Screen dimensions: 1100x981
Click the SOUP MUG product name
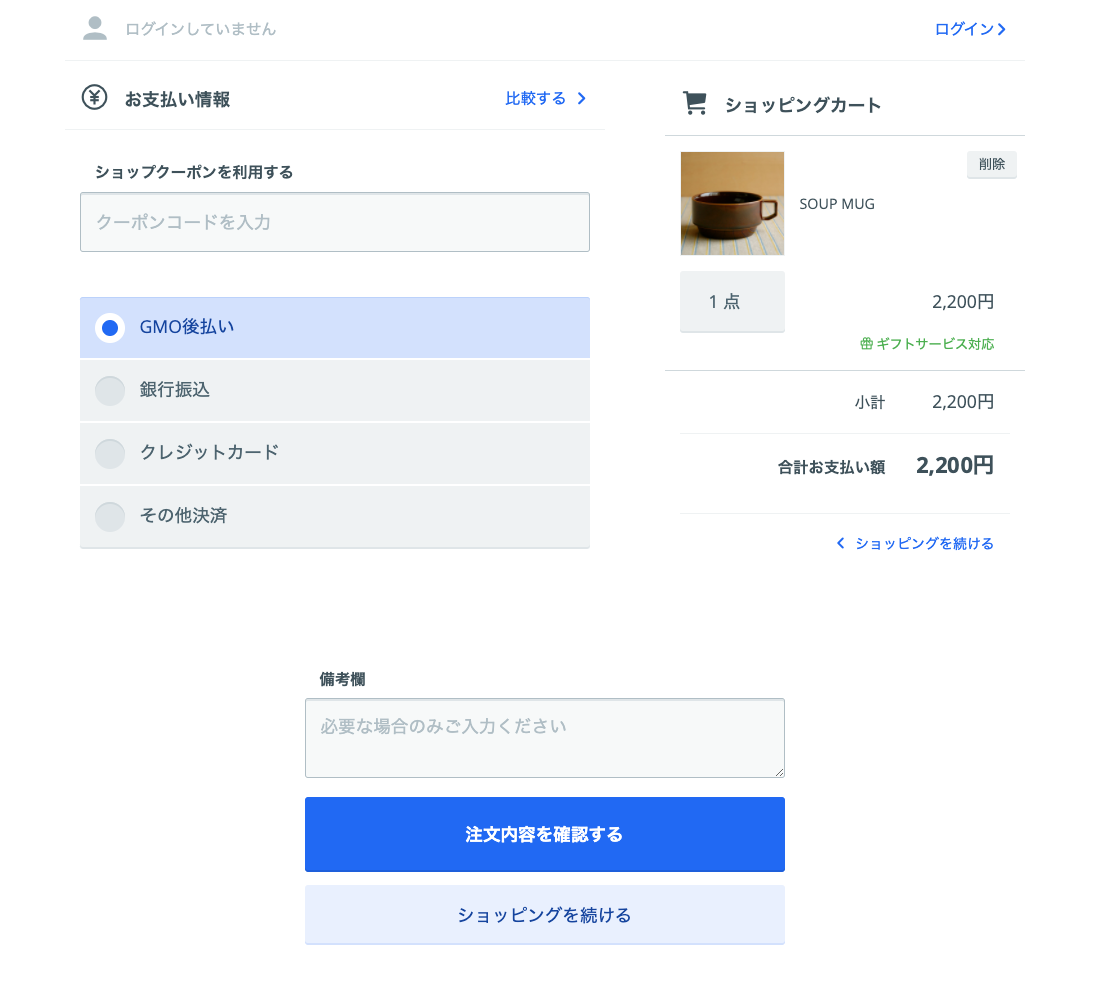(837, 204)
